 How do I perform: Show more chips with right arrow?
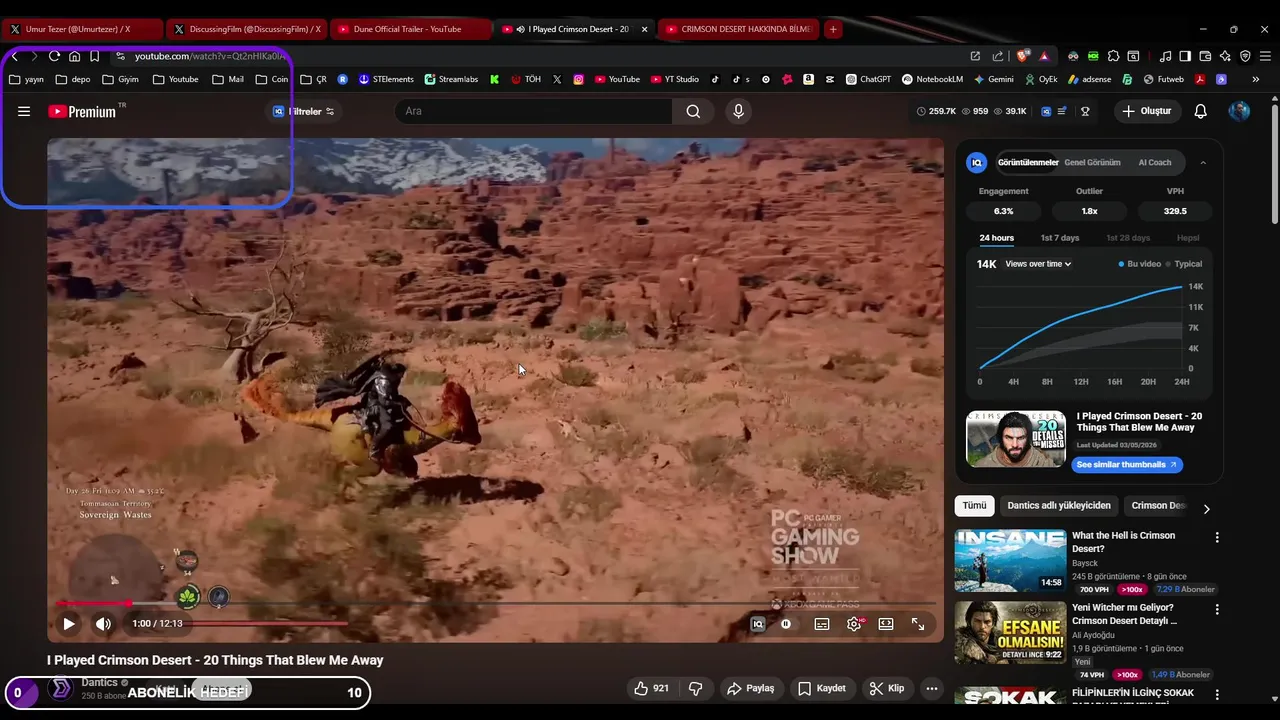tap(1206, 509)
